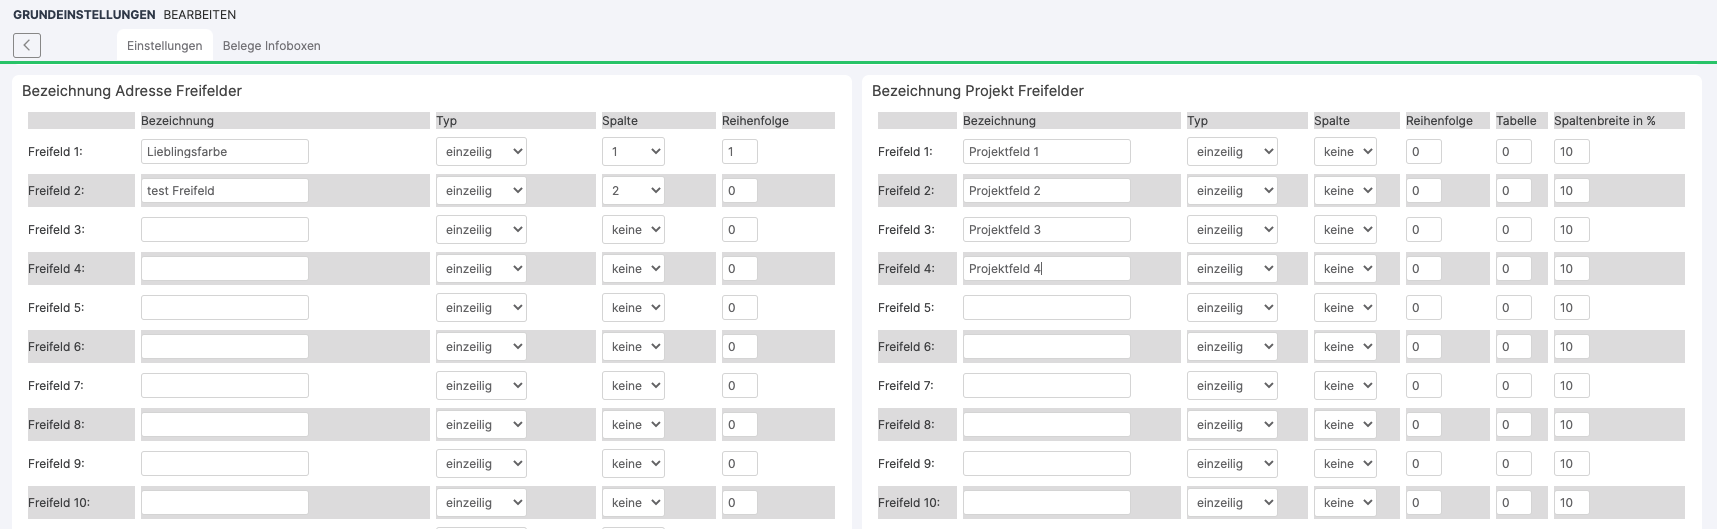Click the back arrow icon
Viewport: 1717px width, 529px height.
(27, 45)
